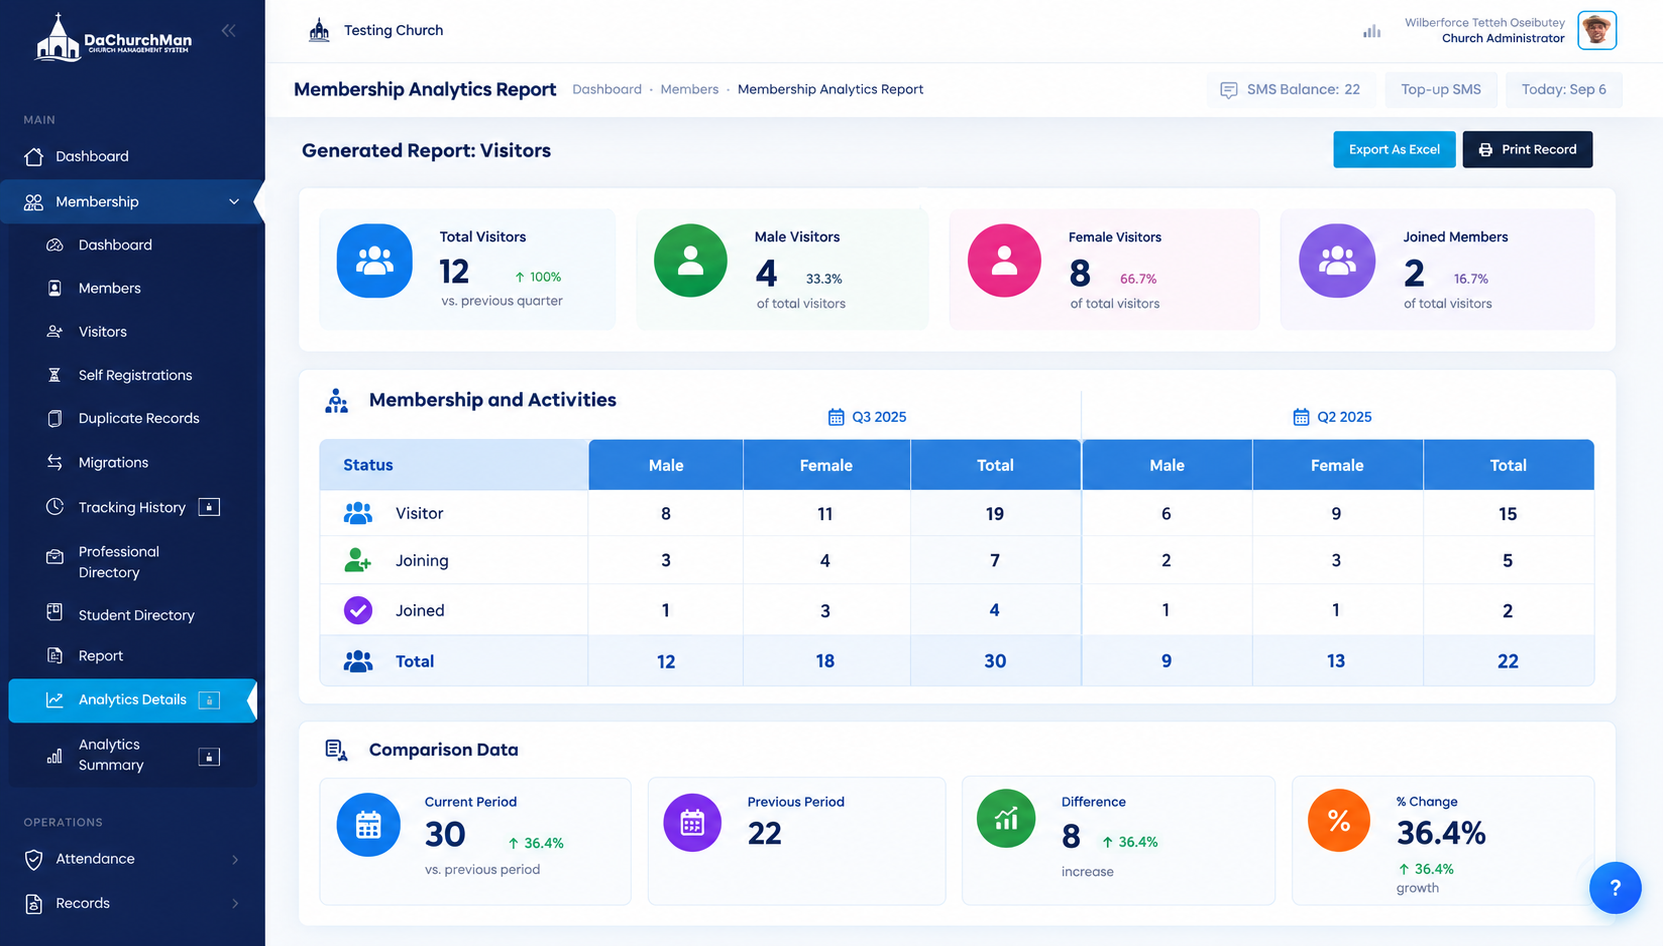Screen dimensions: 1663x946
Task: Click the Previous Period purple calendar icon
Action: (692, 823)
